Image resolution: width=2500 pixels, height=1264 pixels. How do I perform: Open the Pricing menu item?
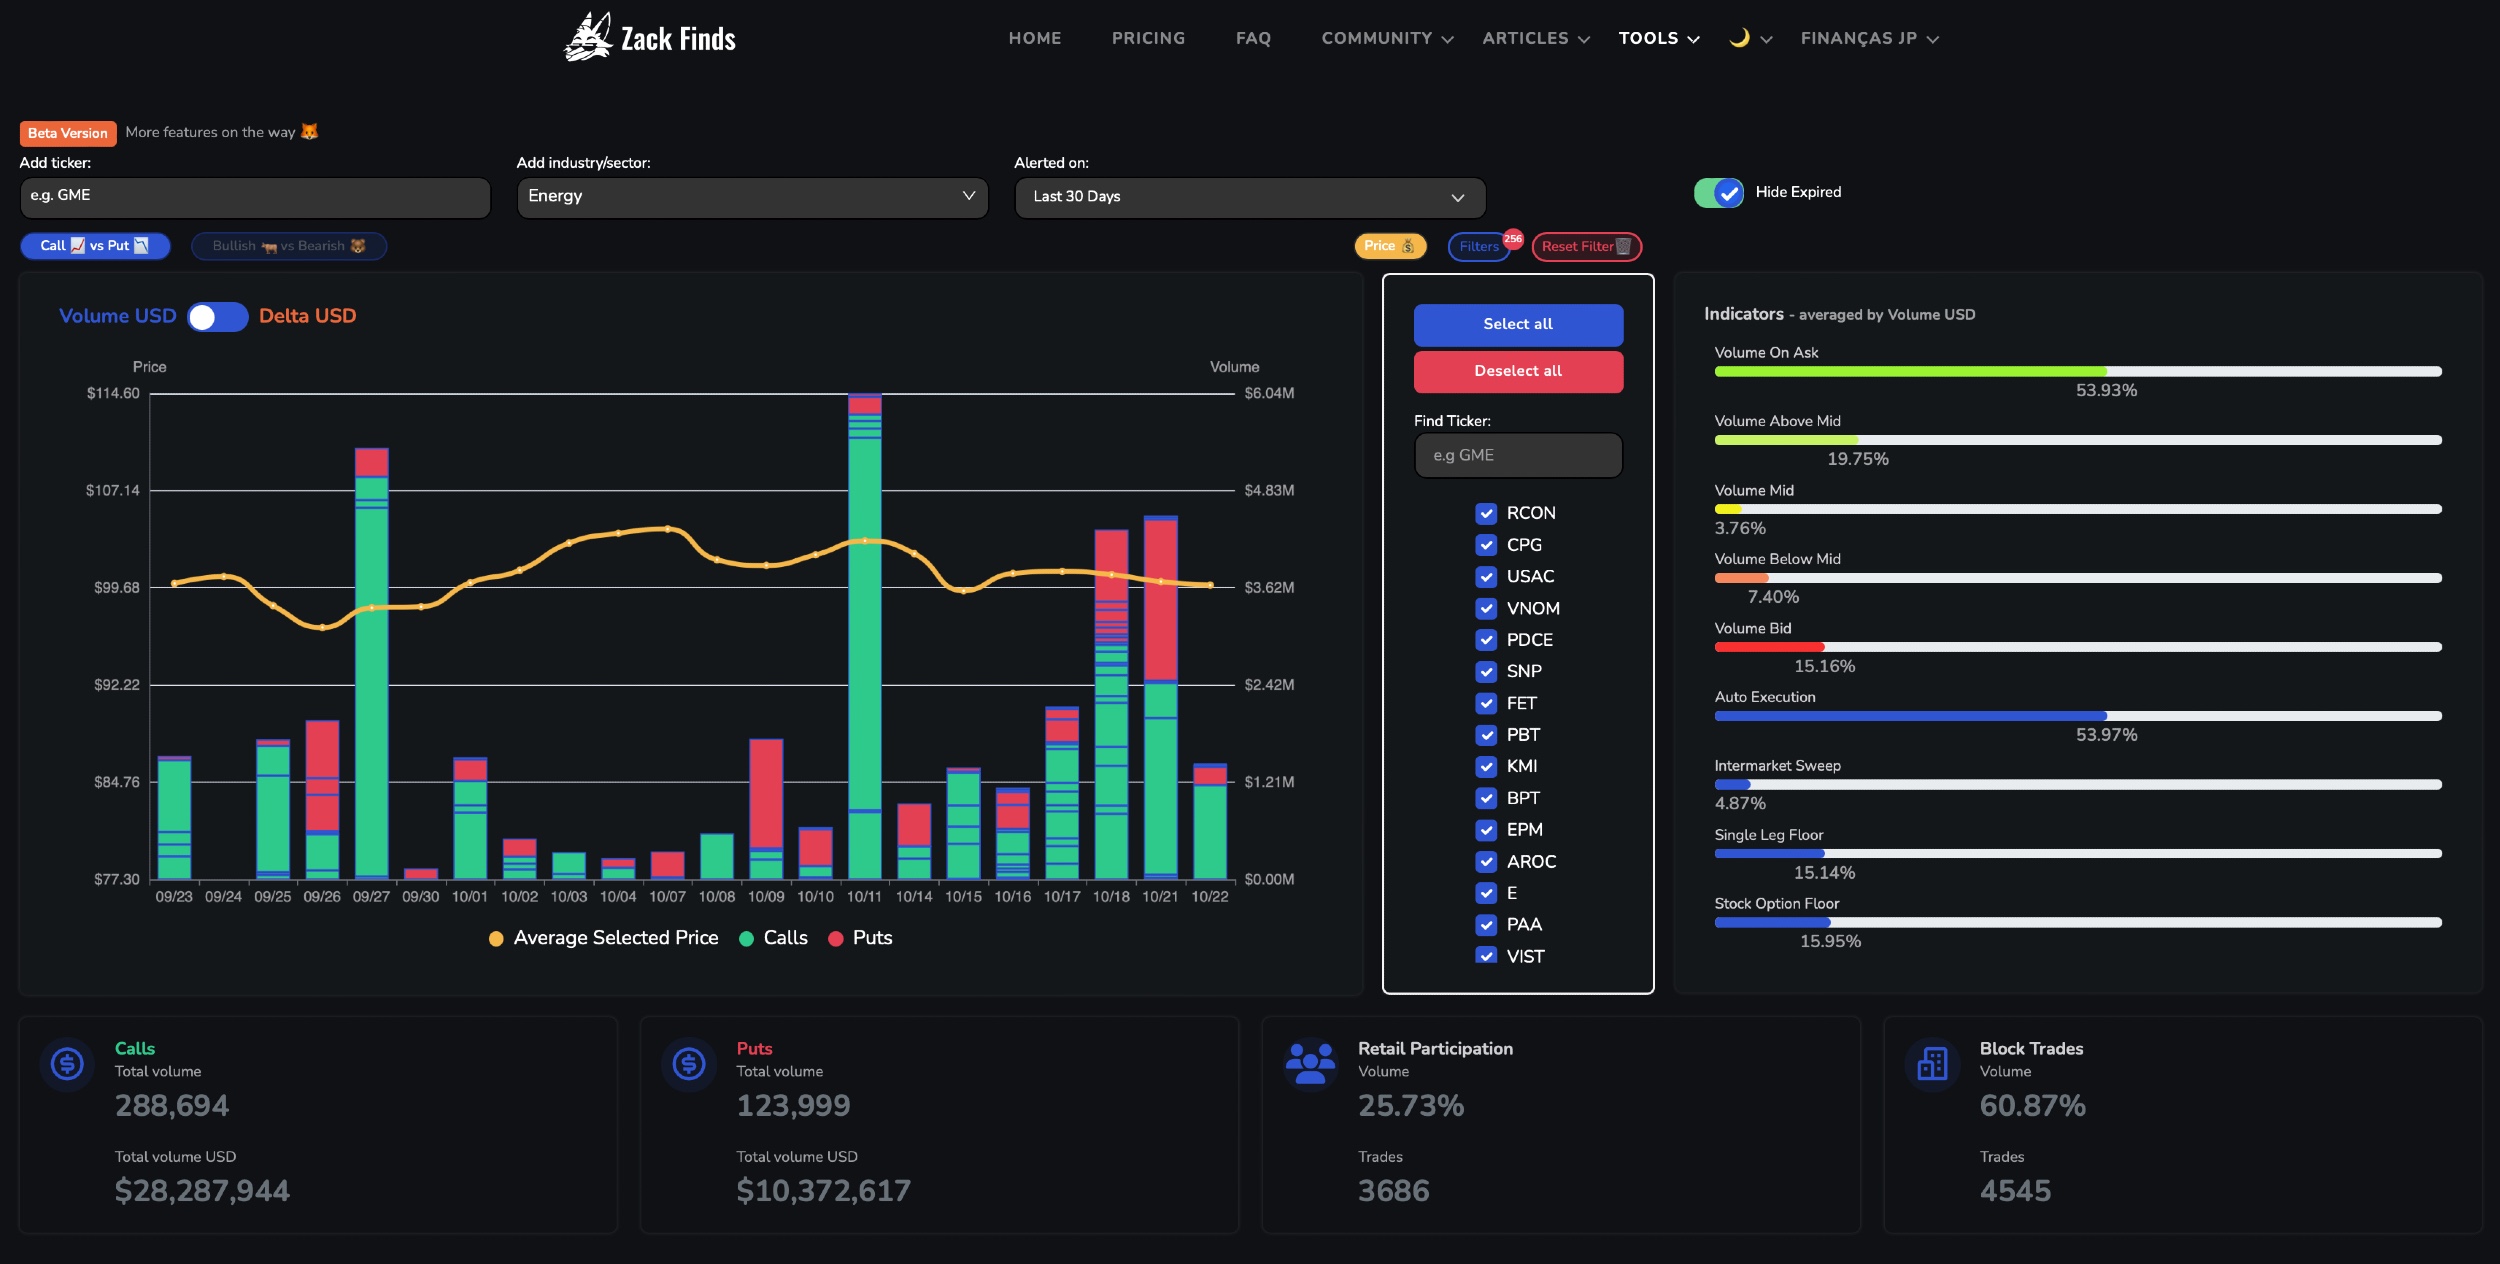point(1148,38)
